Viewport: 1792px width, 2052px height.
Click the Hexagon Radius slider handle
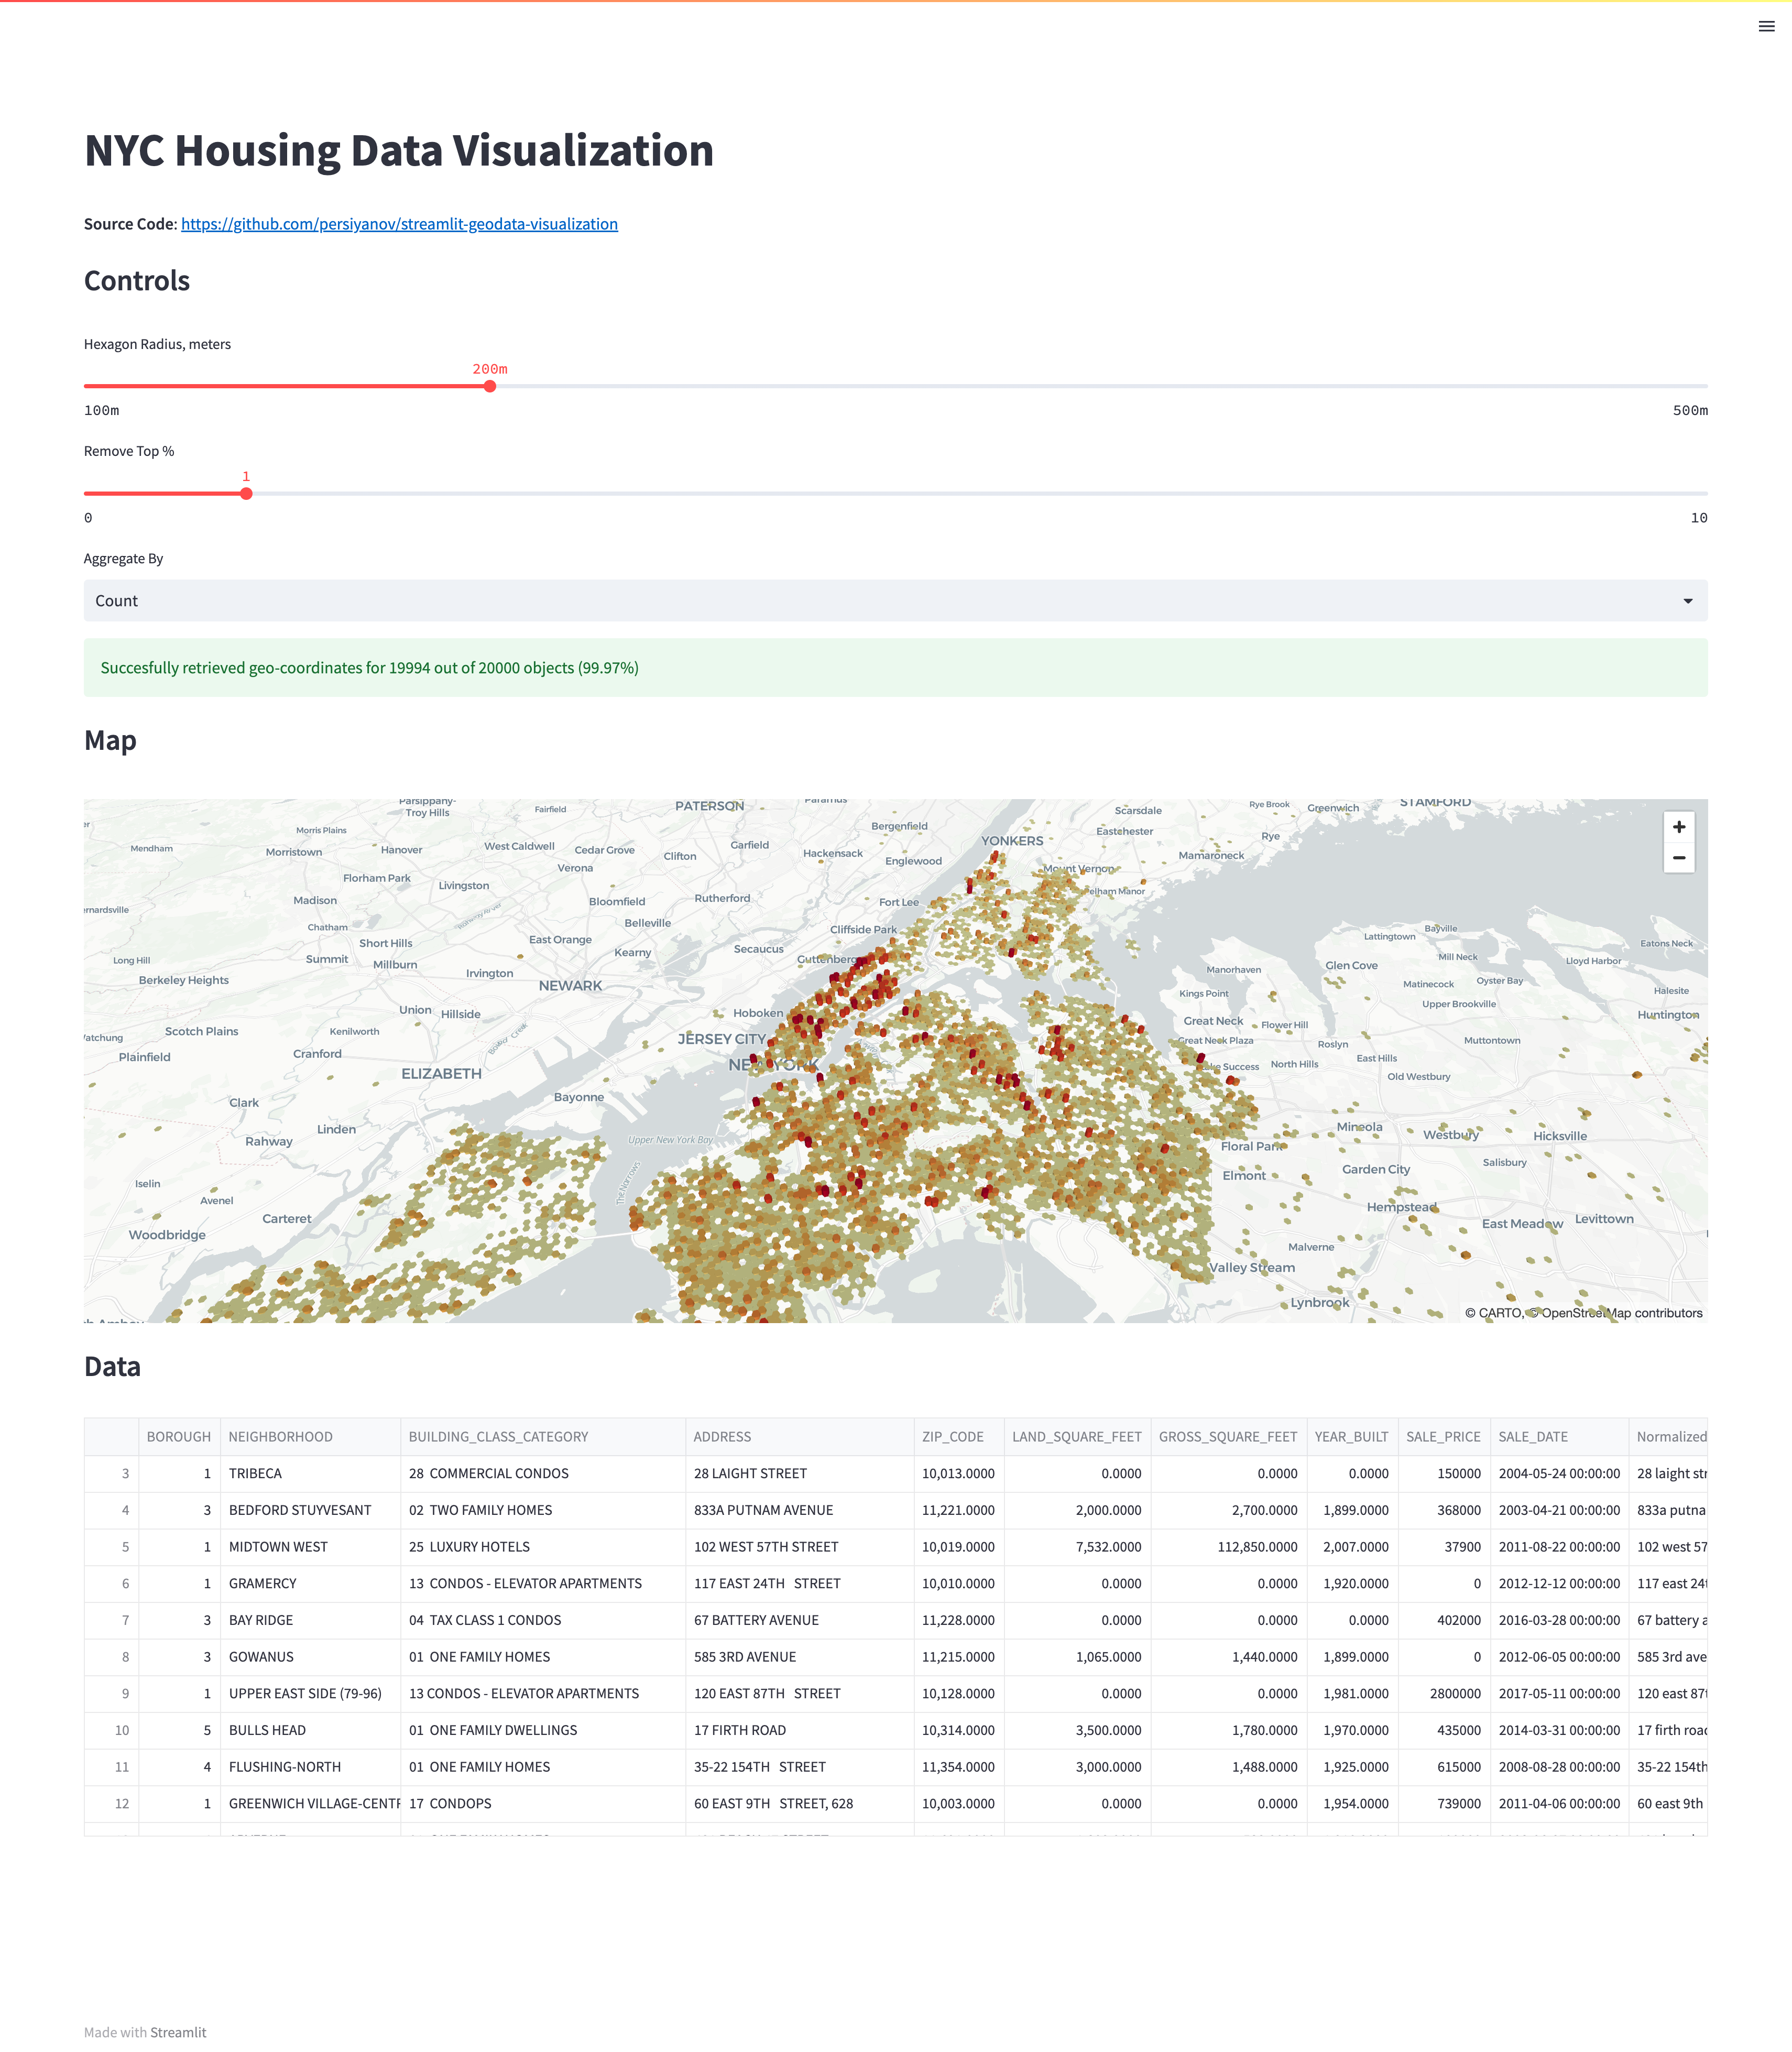(x=490, y=386)
